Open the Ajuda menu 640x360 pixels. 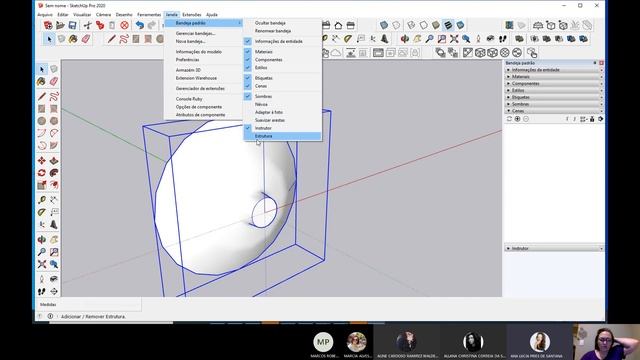click(212, 15)
